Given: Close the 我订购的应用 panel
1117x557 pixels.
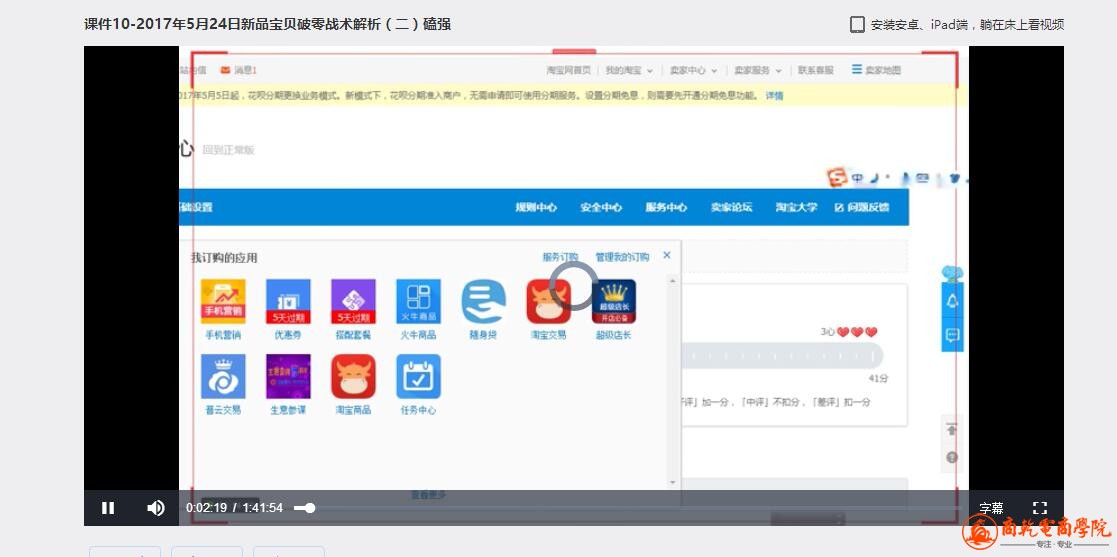Looking at the screenshot, I should coord(667,256).
